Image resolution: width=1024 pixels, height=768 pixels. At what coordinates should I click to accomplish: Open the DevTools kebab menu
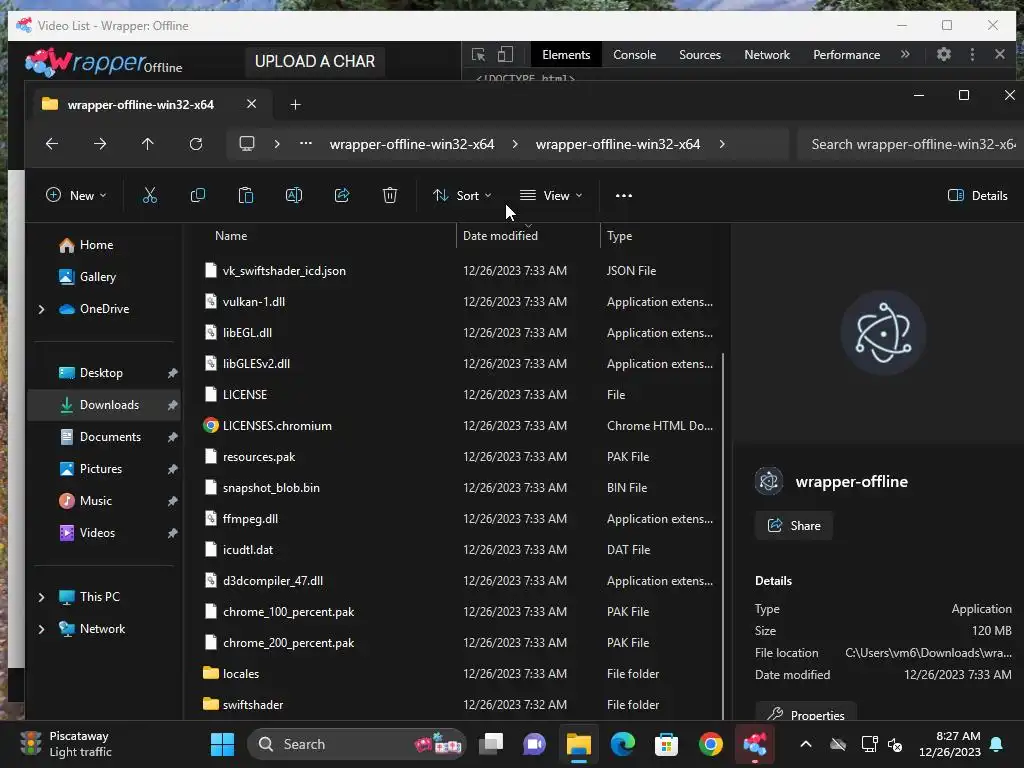pos(972,55)
